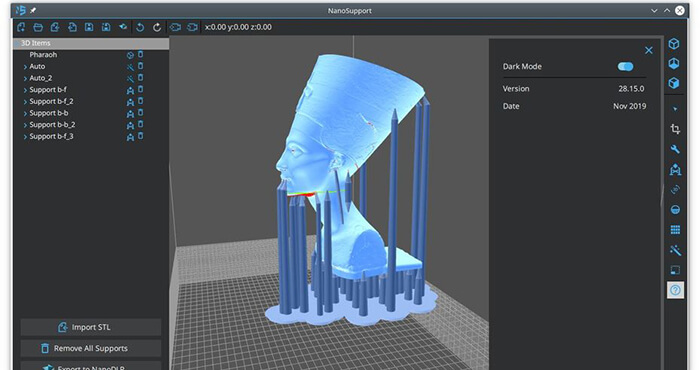The height and width of the screenshot is (370, 700).
Task: Click the wand type icon beside Auto
Action: pos(130,67)
